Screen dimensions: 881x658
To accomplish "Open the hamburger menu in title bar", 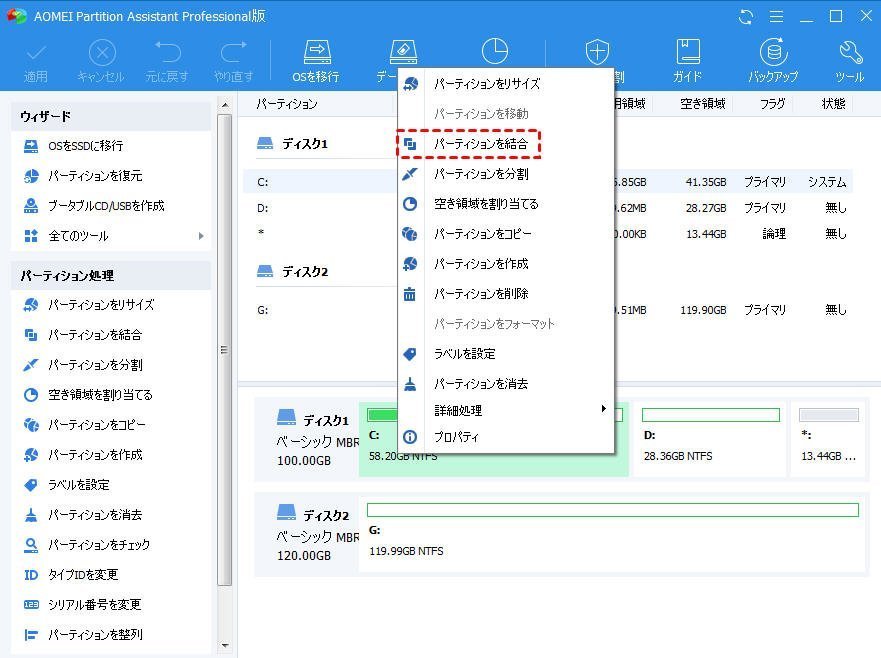I will pos(776,17).
